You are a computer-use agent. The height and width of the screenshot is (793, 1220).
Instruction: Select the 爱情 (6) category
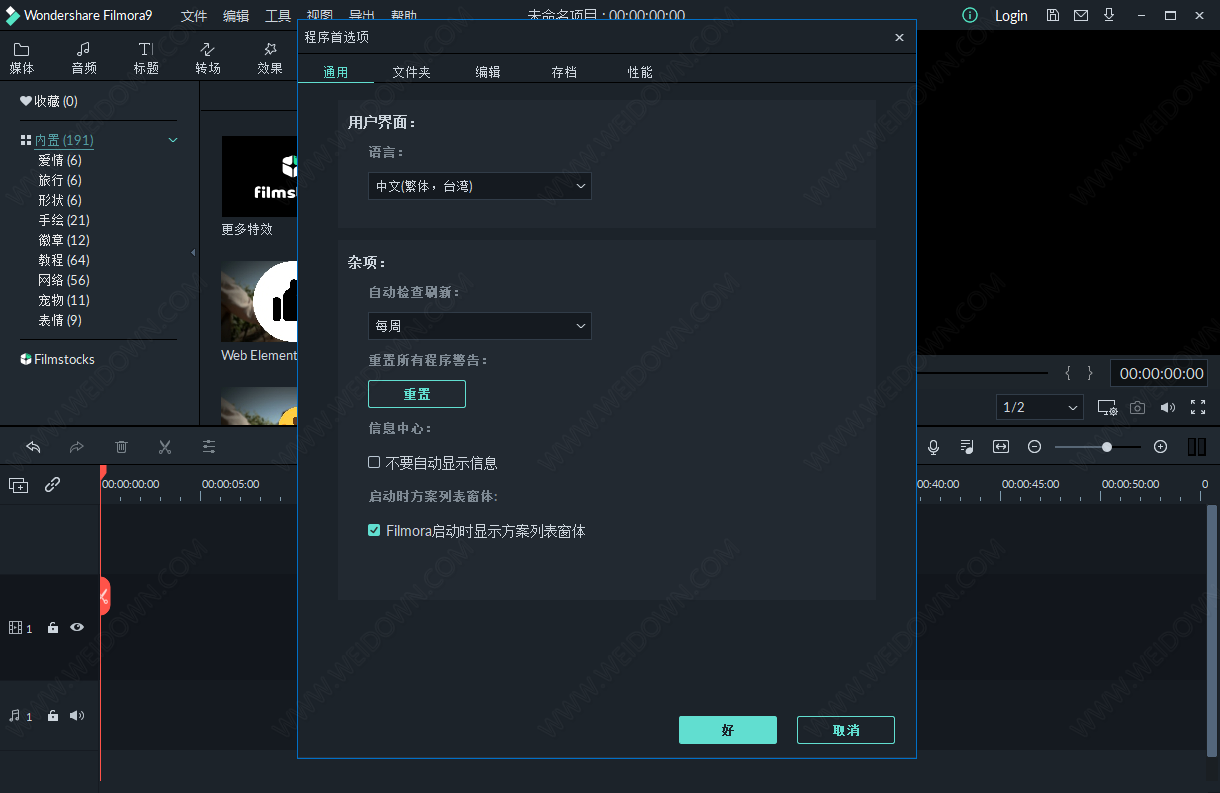(x=60, y=160)
